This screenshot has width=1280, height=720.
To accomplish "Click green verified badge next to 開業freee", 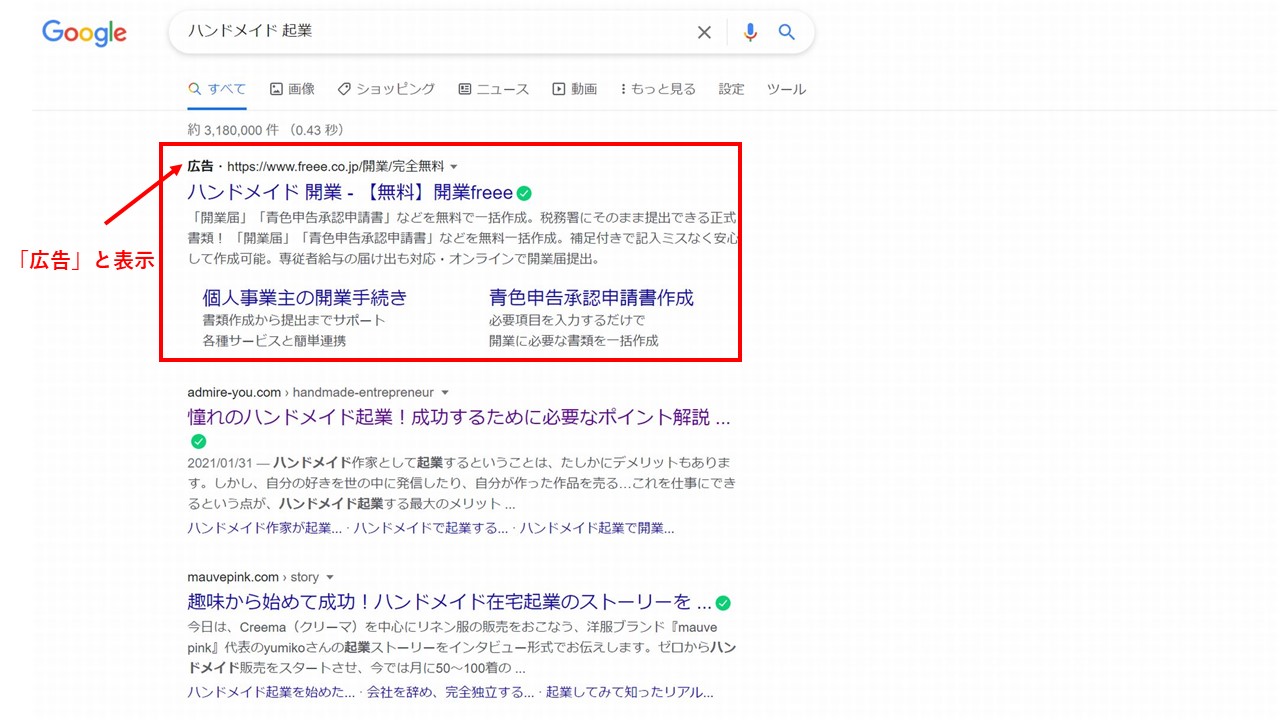I will pyautogui.click(x=524, y=193).
